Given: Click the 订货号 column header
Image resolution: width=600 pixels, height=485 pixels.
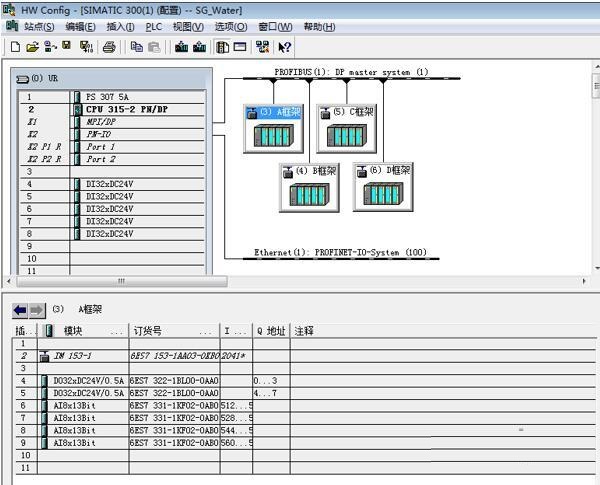Looking at the screenshot, I should click(x=174, y=331).
